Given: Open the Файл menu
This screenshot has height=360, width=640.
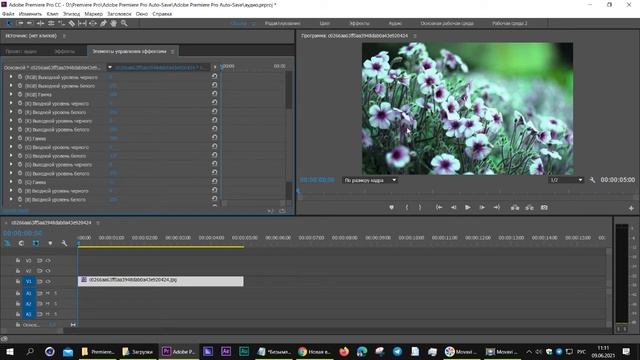Looking at the screenshot, I should [x=8, y=14].
